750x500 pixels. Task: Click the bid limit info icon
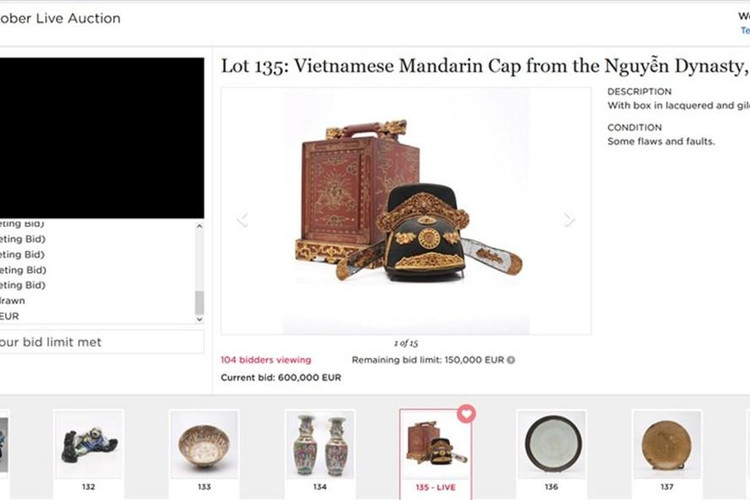point(511,360)
